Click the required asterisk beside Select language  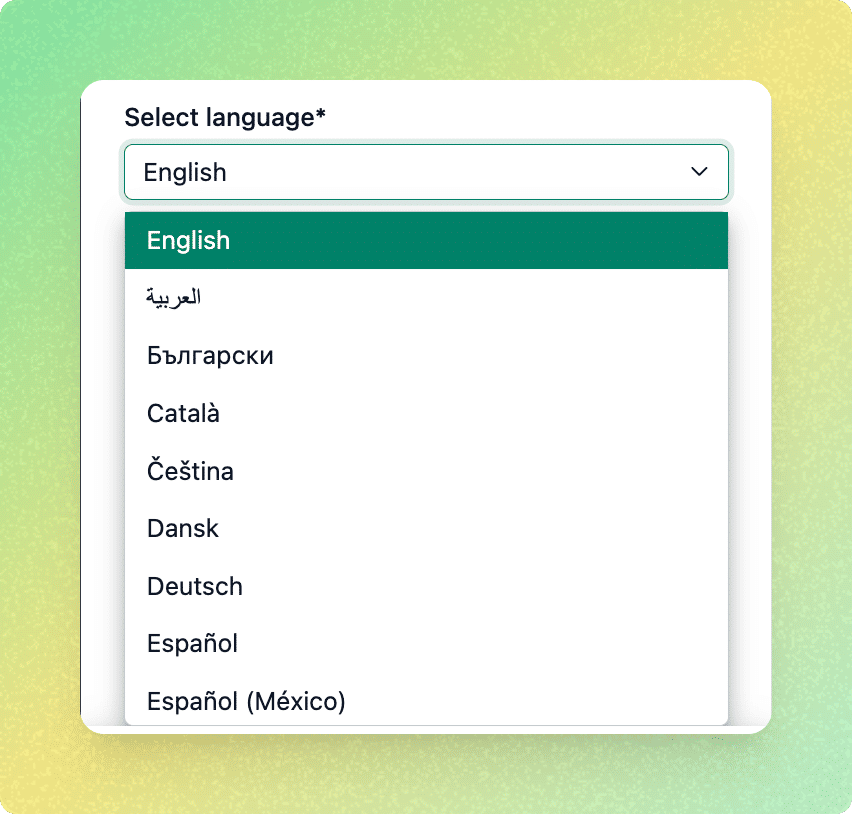(321, 116)
